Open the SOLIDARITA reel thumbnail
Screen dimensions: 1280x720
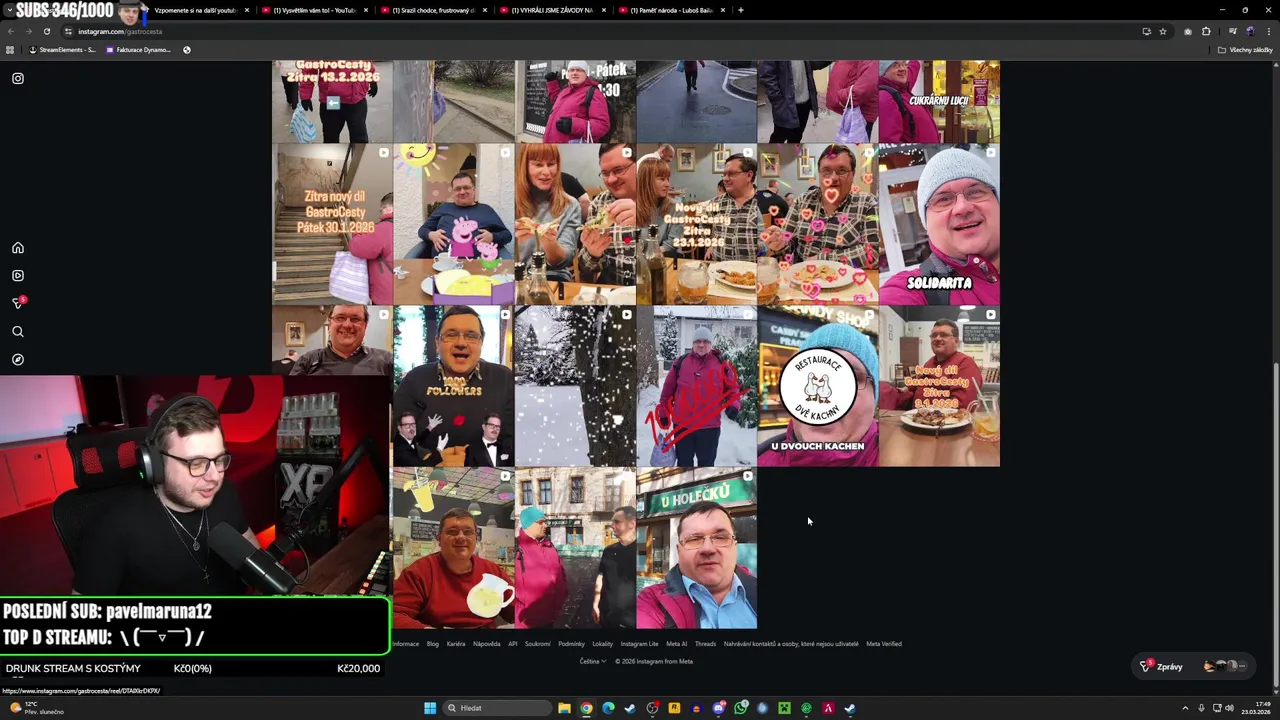tap(939, 224)
